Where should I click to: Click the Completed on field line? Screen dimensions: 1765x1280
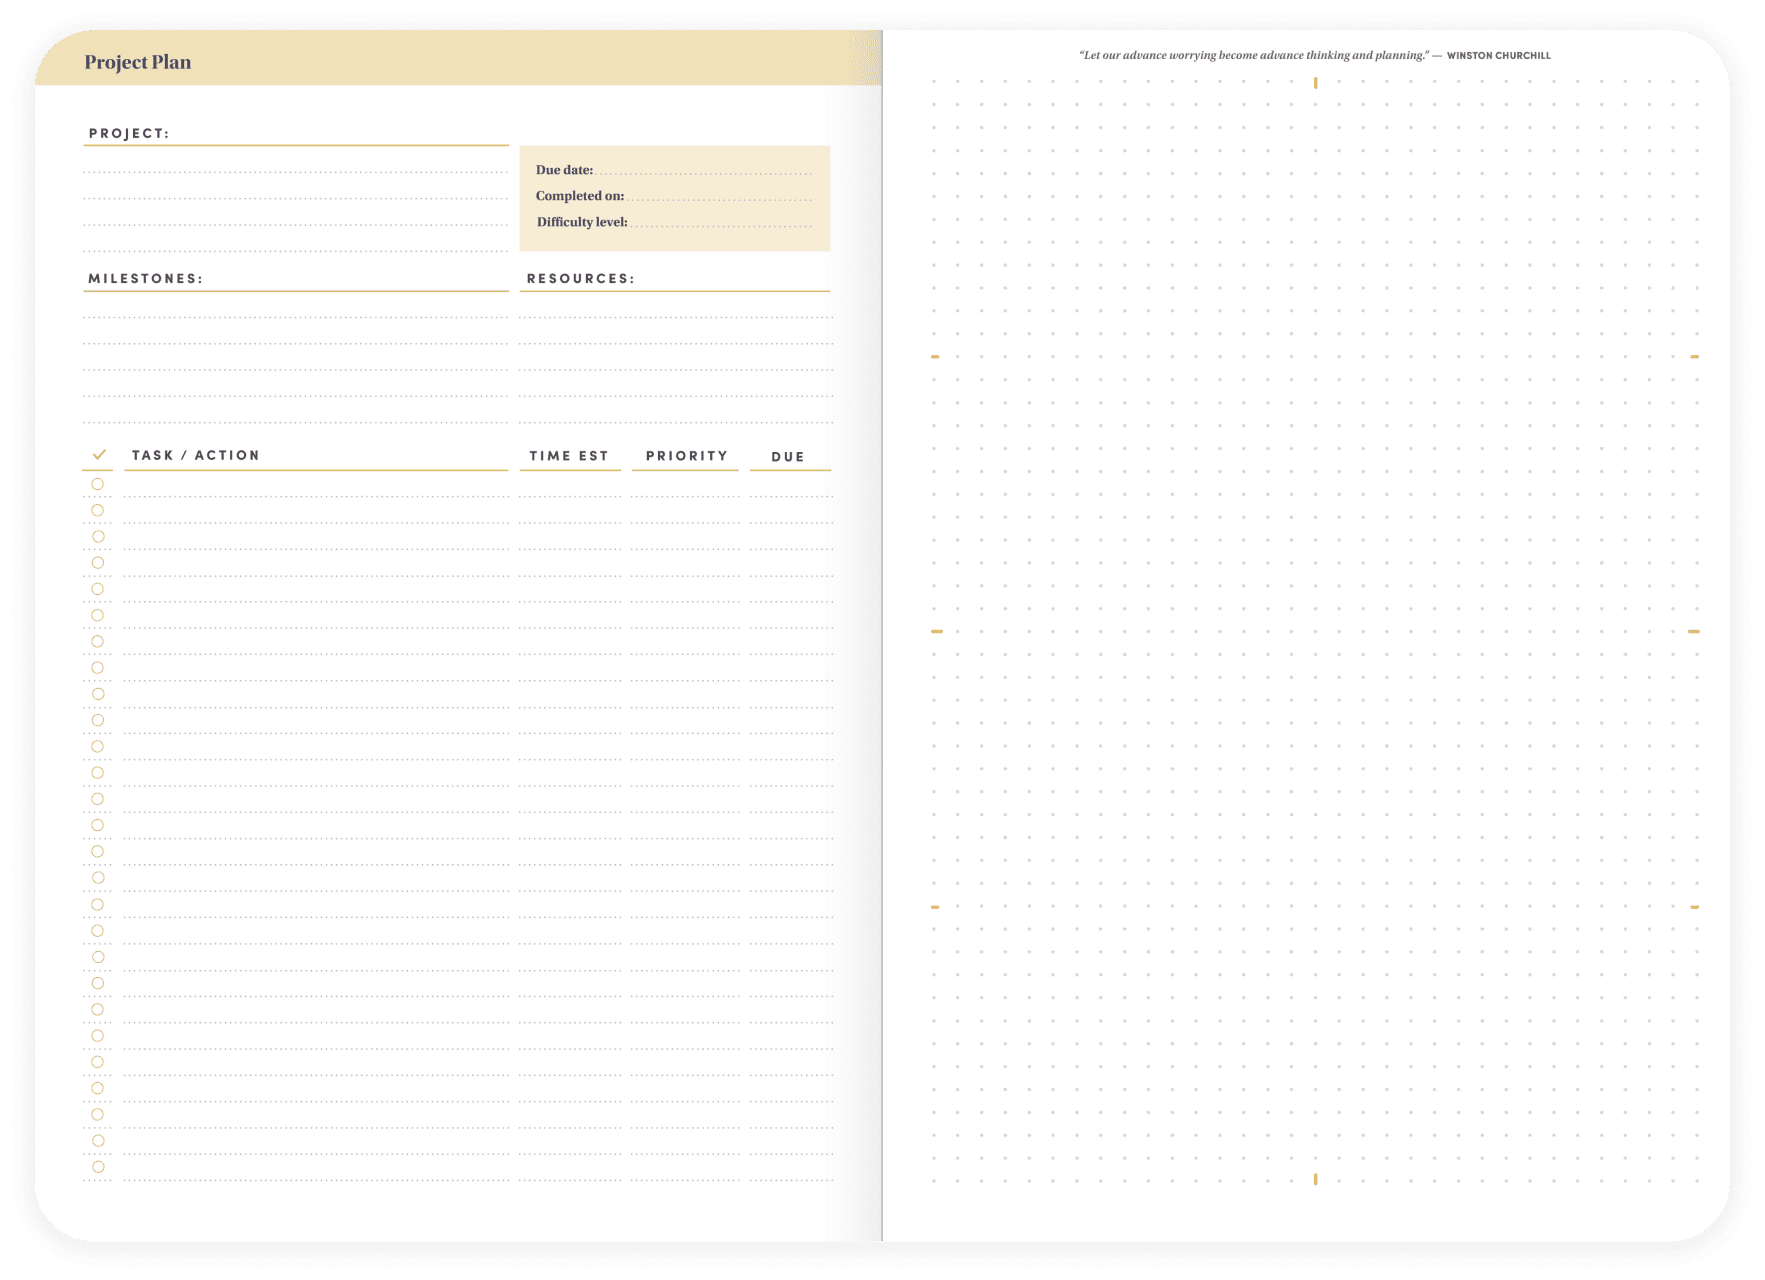[719, 198]
